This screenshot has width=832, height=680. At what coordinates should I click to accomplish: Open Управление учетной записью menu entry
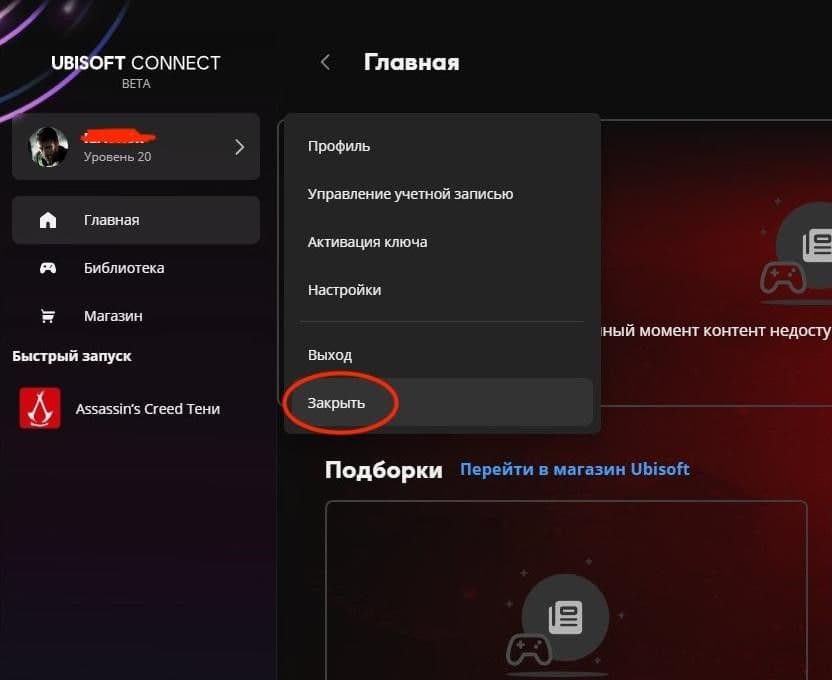click(x=410, y=194)
